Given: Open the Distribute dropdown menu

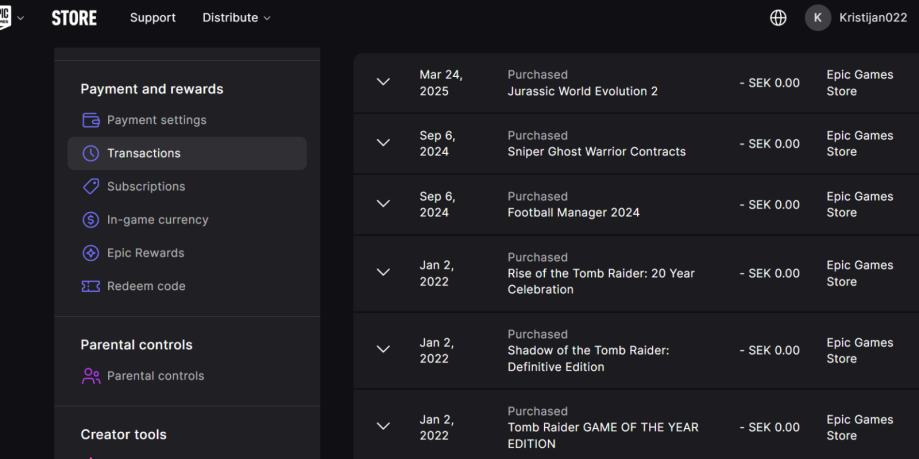Looking at the screenshot, I should click(x=236, y=18).
